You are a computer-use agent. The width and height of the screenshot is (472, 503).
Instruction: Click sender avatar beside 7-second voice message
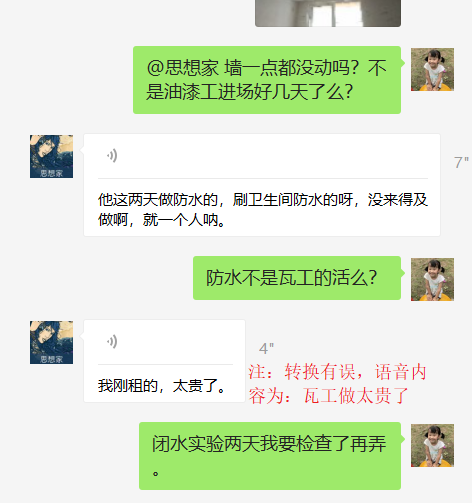tap(51, 156)
